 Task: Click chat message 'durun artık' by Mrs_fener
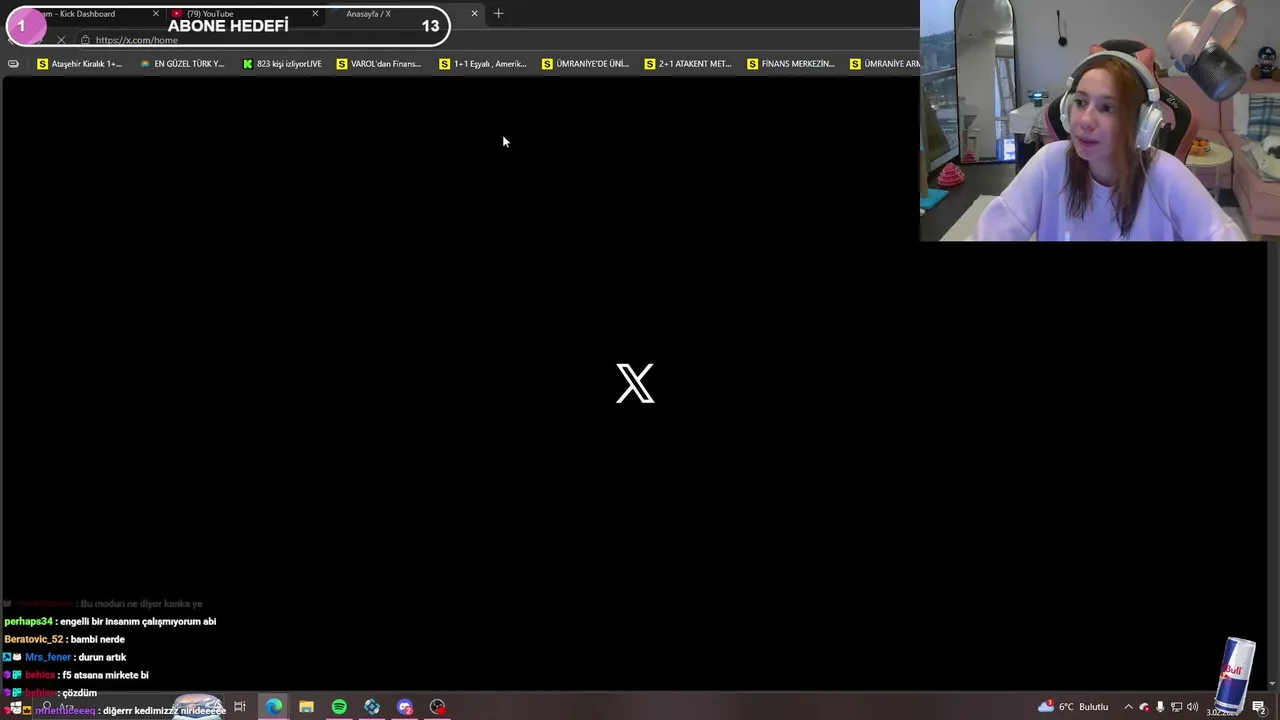pos(64,657)
